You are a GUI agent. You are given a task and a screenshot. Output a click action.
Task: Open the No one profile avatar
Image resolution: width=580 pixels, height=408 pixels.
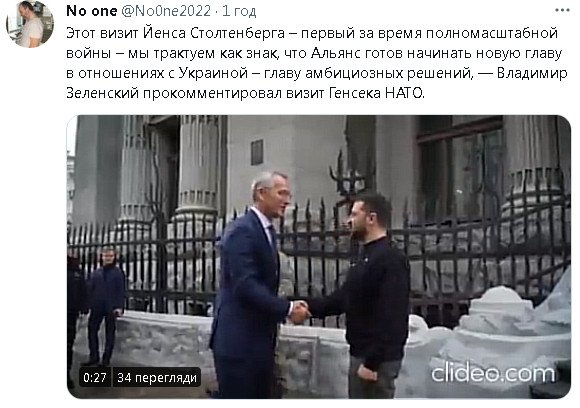tap(30, 24)
